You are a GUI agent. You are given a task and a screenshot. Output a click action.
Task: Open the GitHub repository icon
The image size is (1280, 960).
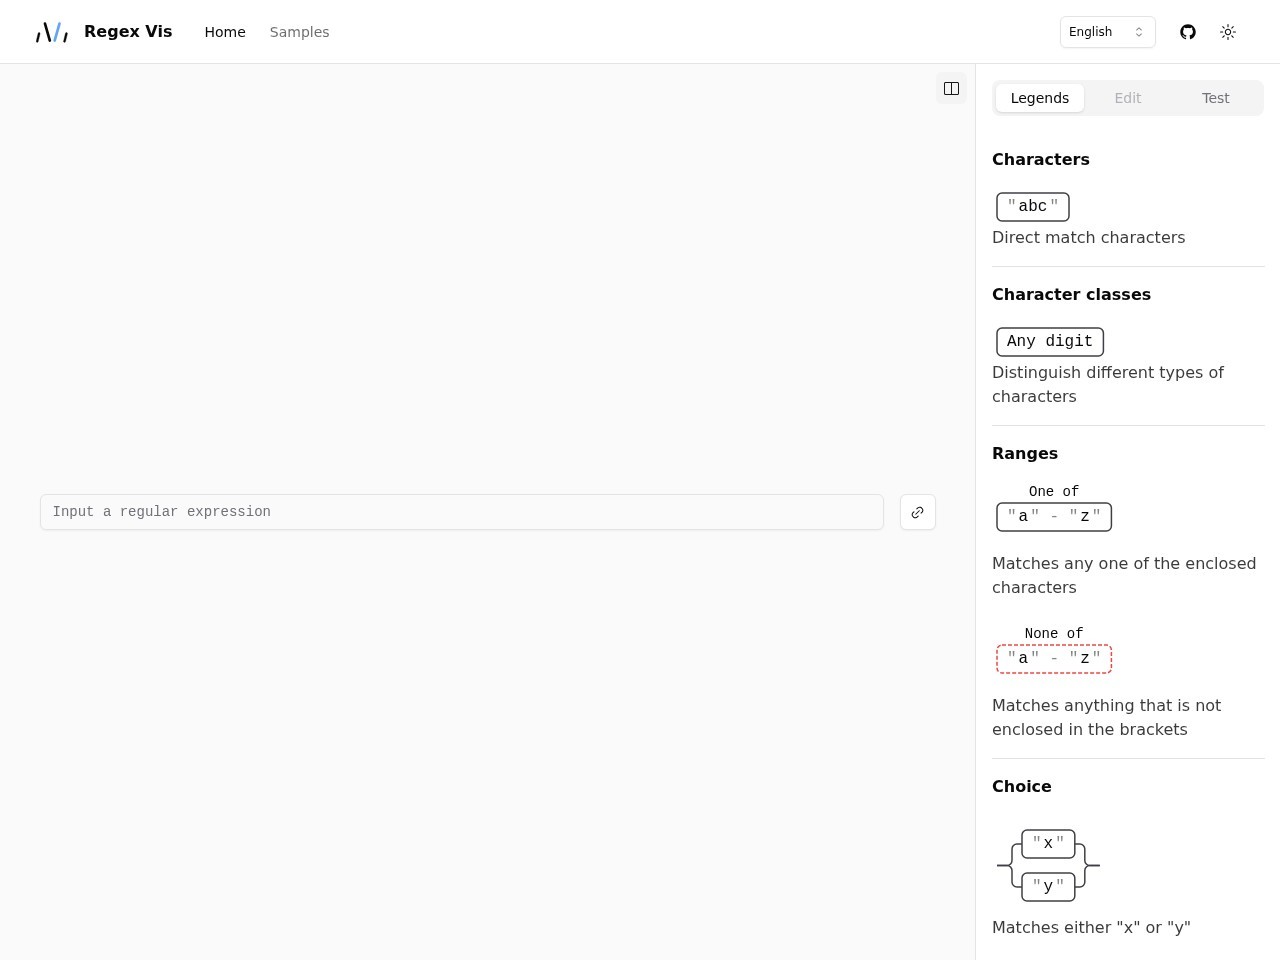1188,32
